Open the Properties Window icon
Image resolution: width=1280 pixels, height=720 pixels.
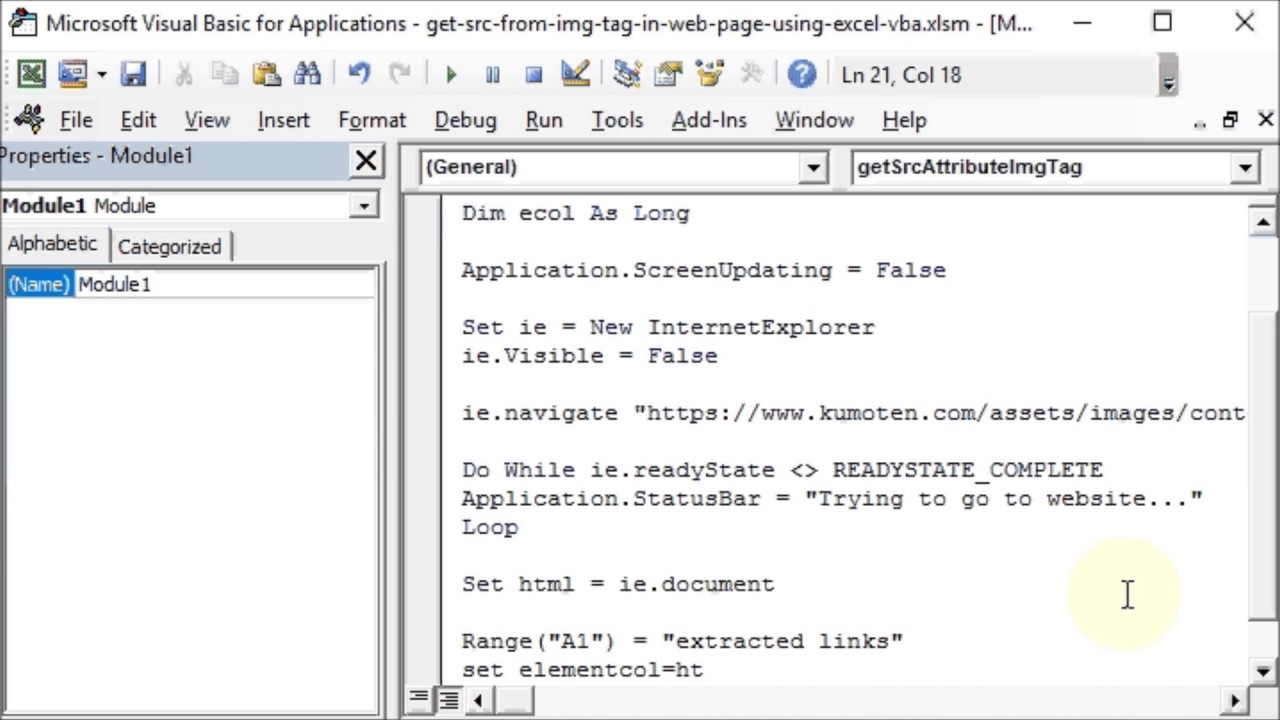[668, 74]
